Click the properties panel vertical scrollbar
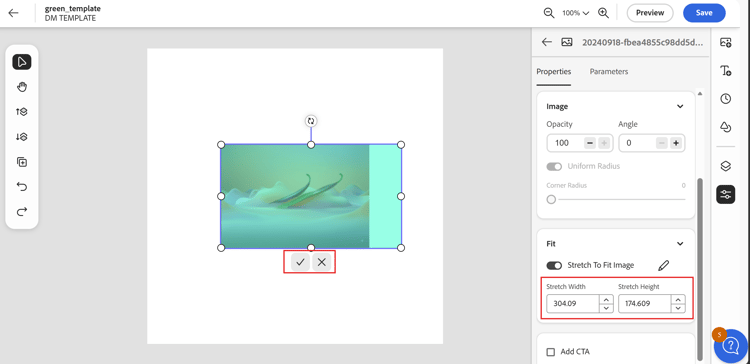Image resolution: width=750 pixels, height=364 pixels. [x=700, y=268]
